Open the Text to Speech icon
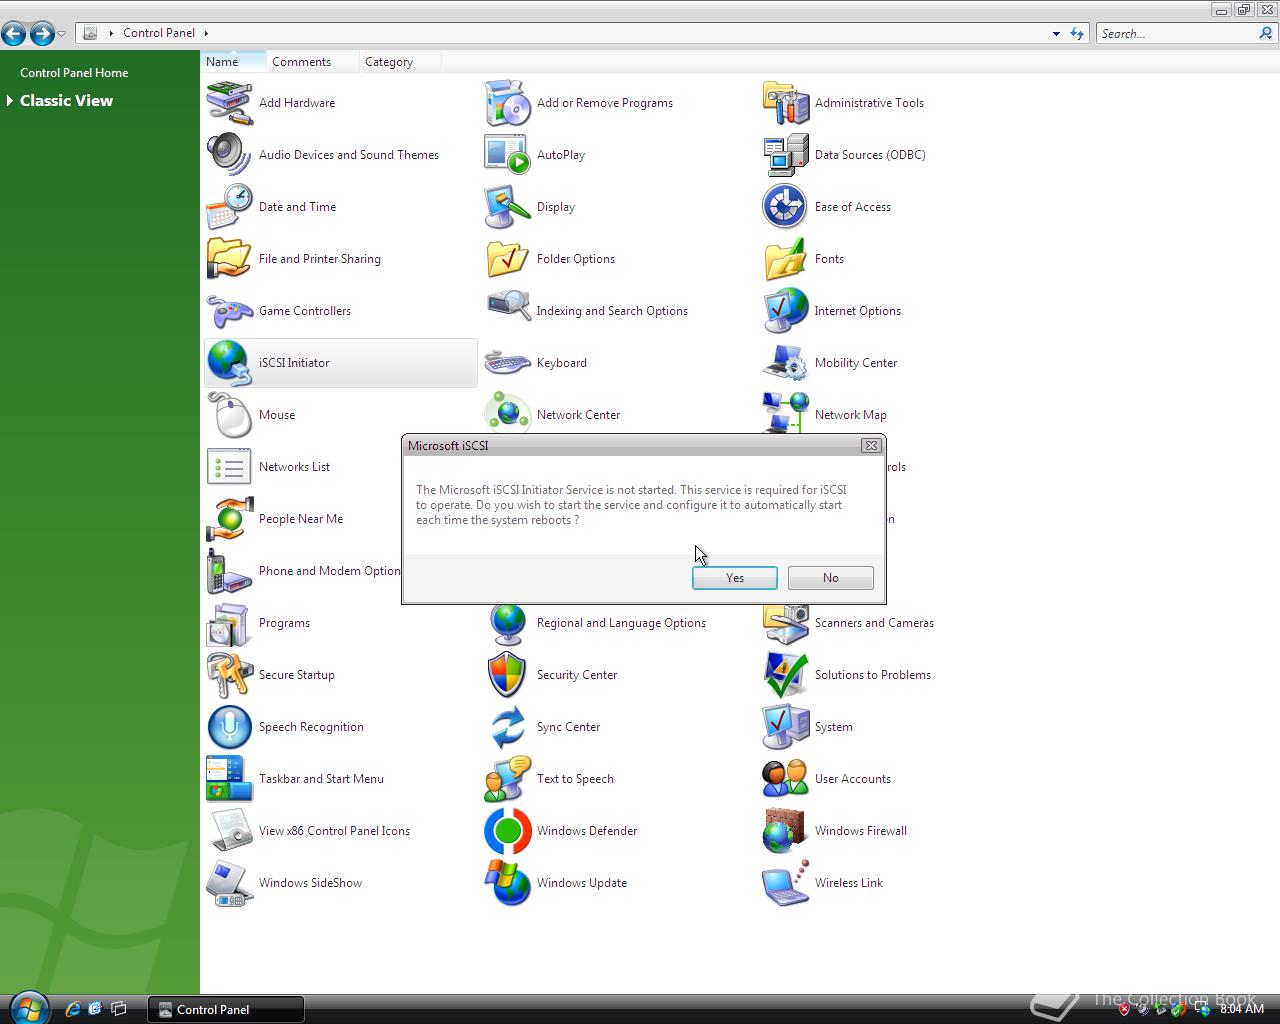Image resolution: width=1280 pixels, height=1024 pixels. (x=508, y=779)
